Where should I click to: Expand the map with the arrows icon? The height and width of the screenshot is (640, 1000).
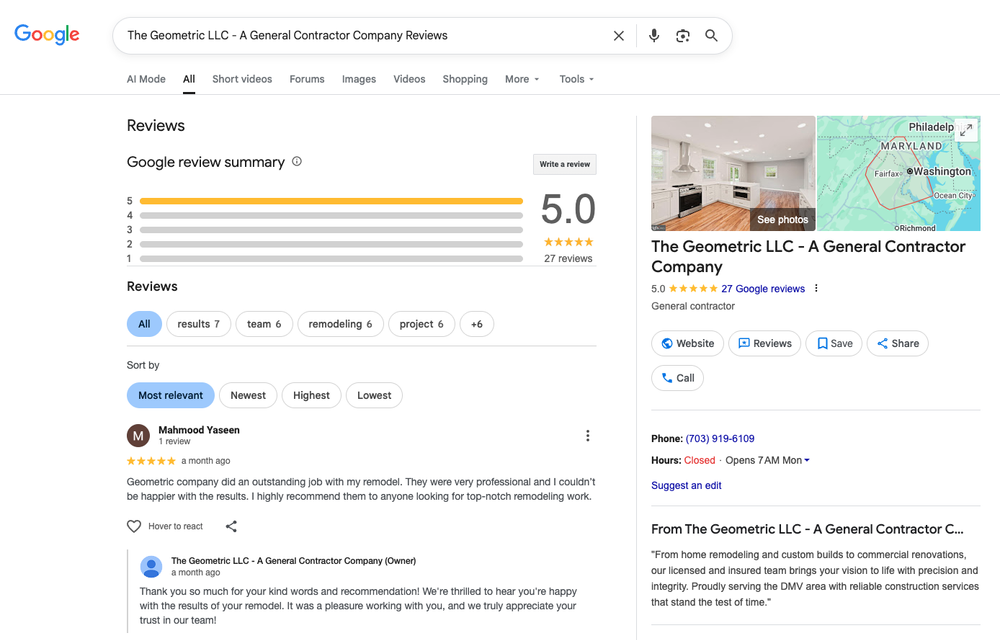(966, 129)
